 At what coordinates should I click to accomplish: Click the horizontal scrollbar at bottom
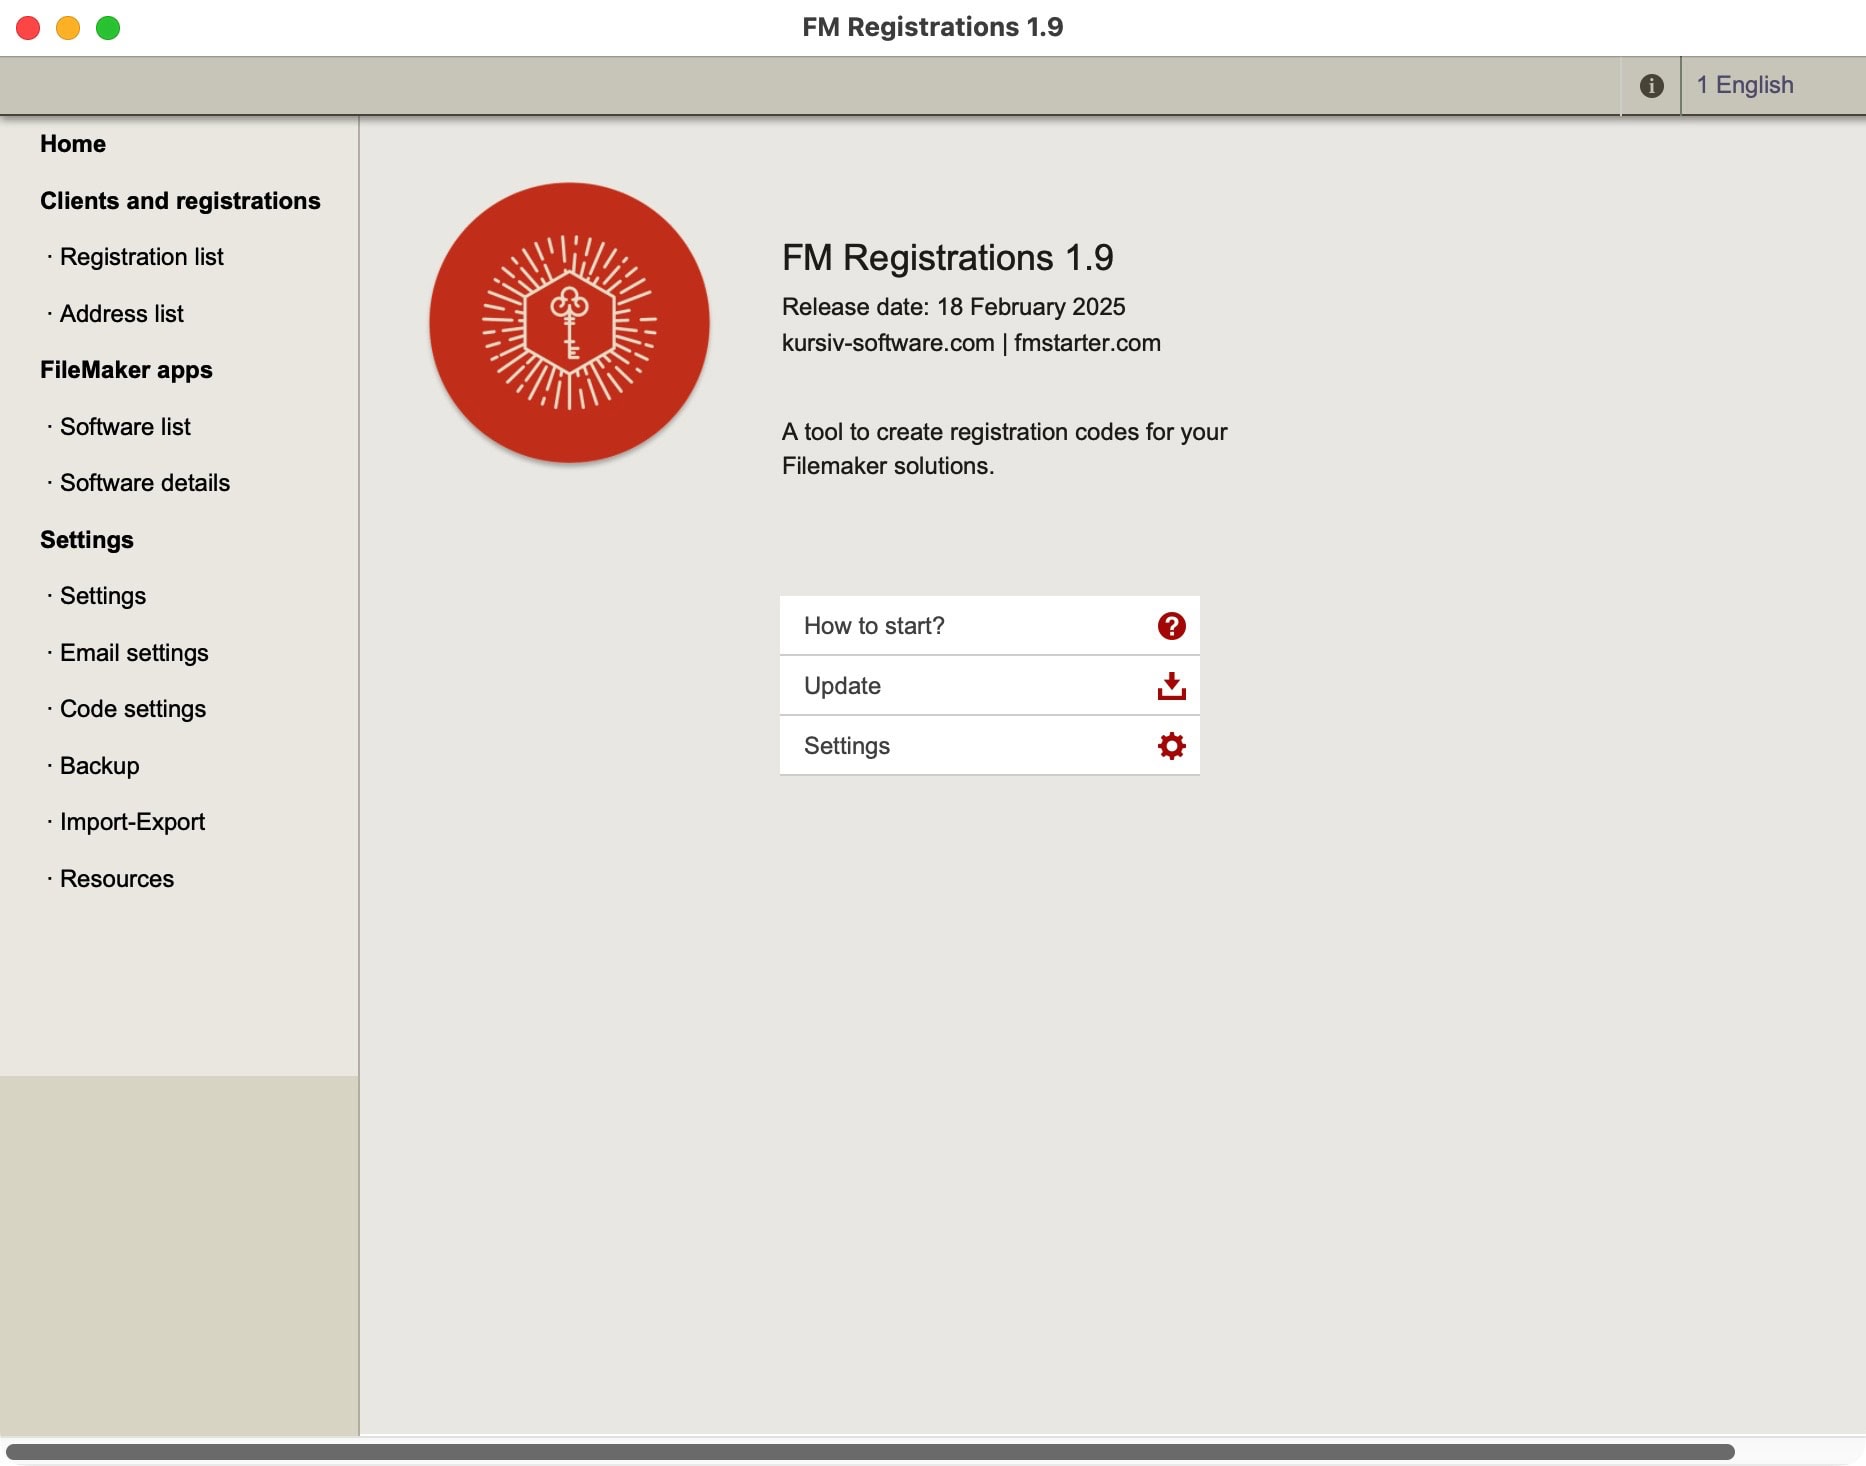[870, 1452]
